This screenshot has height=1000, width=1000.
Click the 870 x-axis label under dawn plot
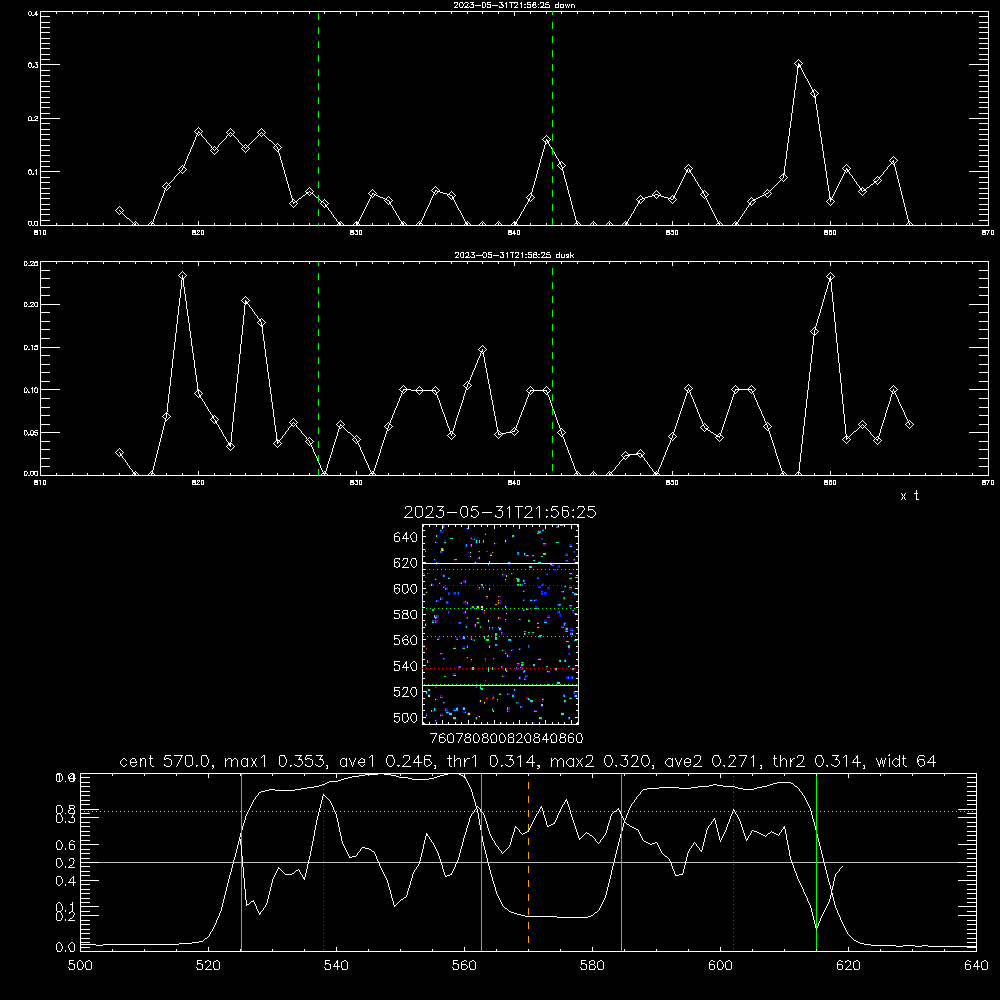pyautogui.click(x=988, y=233)
